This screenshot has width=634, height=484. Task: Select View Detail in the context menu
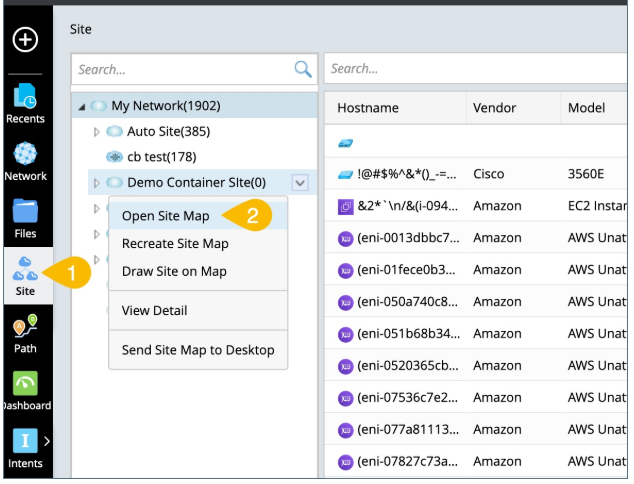pos(154,310)
